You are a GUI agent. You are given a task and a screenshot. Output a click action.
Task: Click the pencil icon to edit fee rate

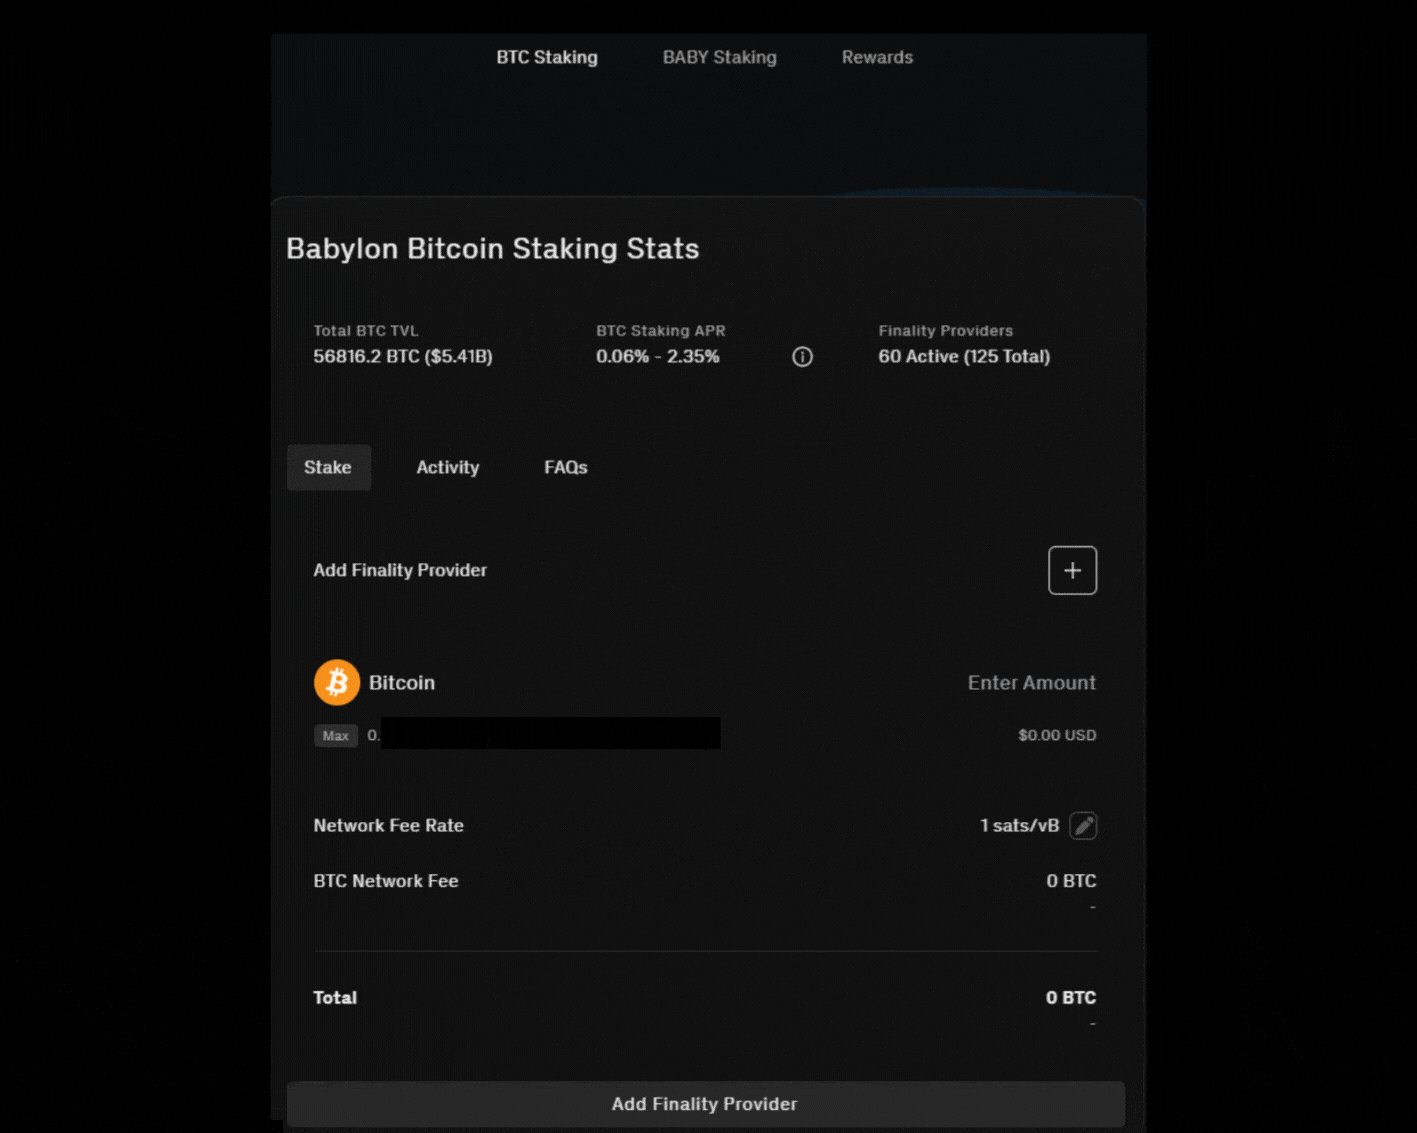coord(1085,825)
